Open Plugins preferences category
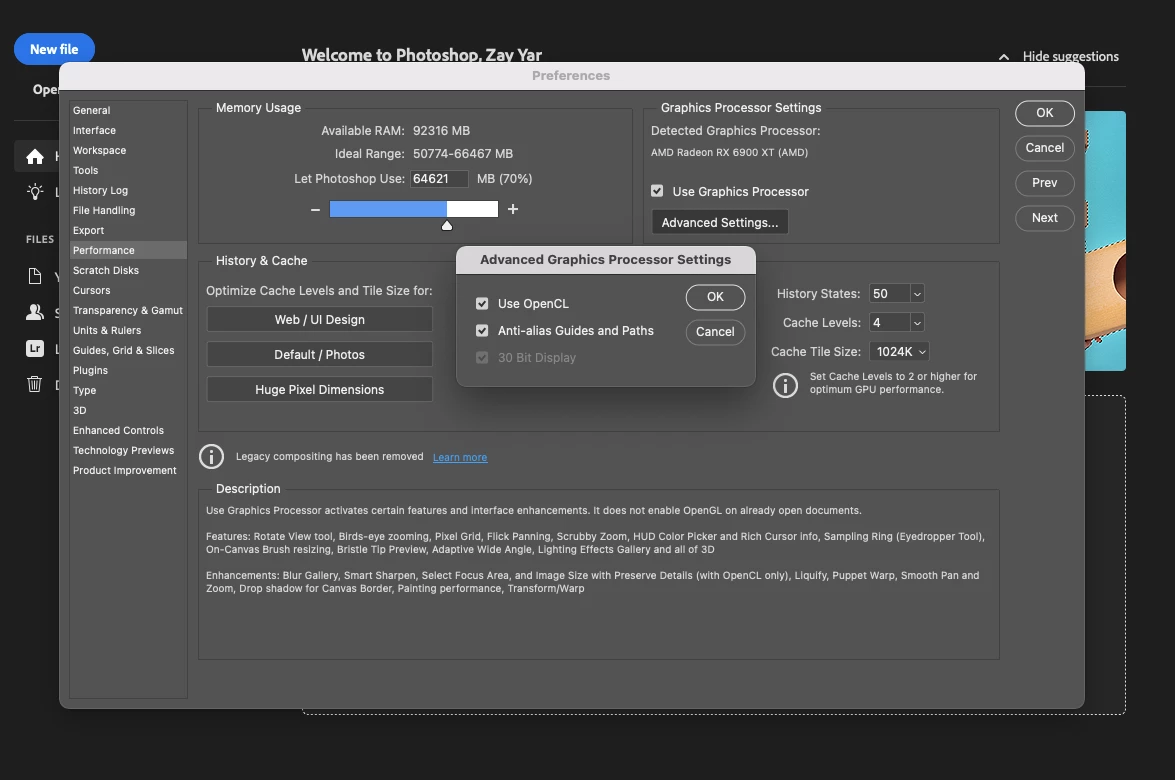Image resolution: width=1175 pixels, height=780 pixels. pos(128,370)
